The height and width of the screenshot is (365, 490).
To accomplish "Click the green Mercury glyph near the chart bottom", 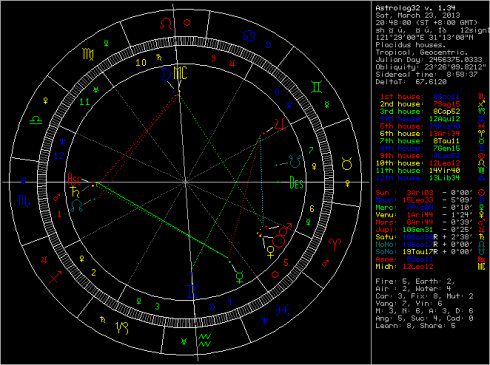I will (239, 277).
